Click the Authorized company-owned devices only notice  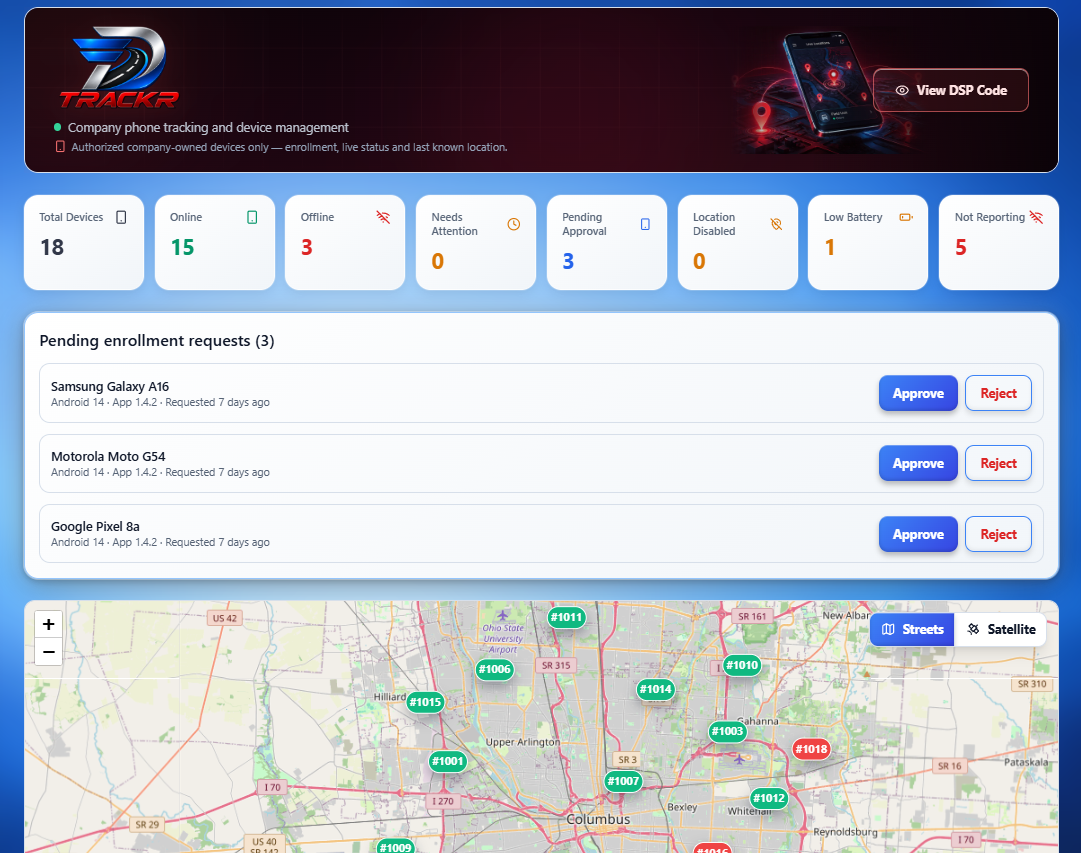point(289,147)
